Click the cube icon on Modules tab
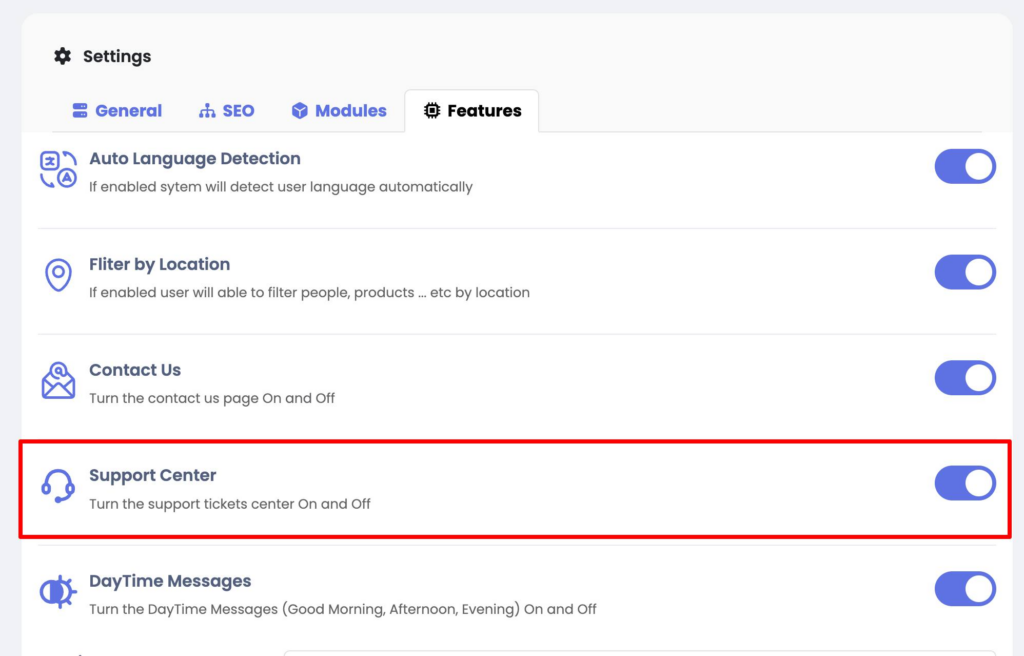The image size is (1024, 656). pos(299,111)
